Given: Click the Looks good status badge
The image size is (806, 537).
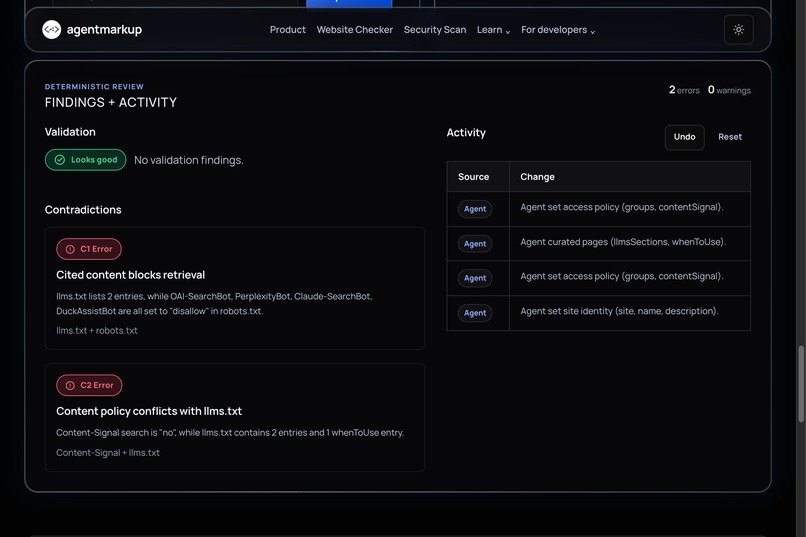Looking at the screenshot, I should [x=85, y=160].
